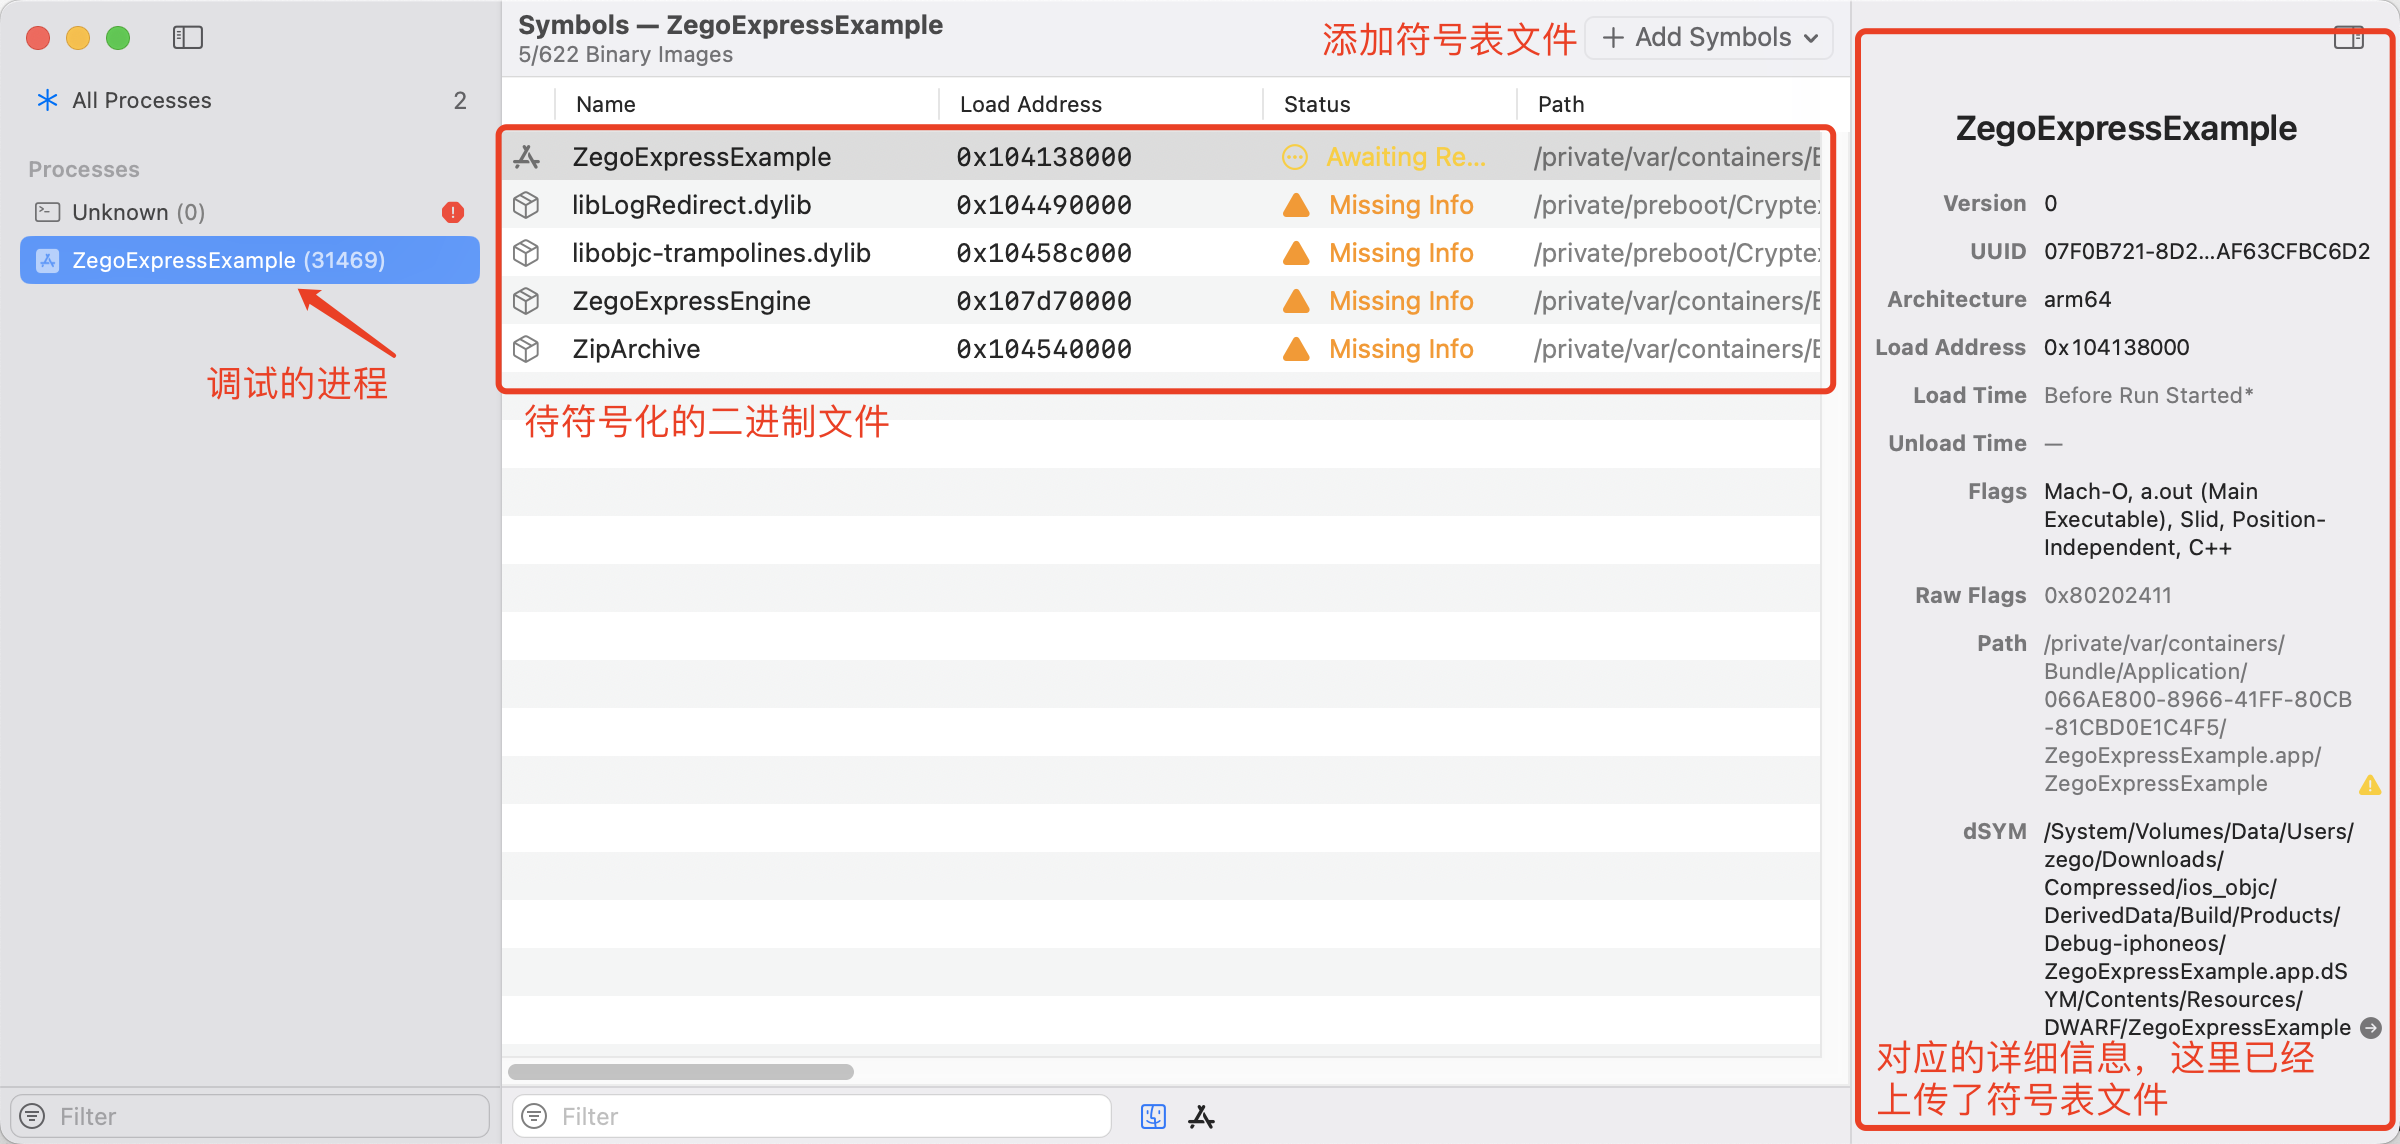The width and height of the screenshot is (2400, 1144).
Task: Toggle the app binaries filter icon
Action: pos(1201,1116)
